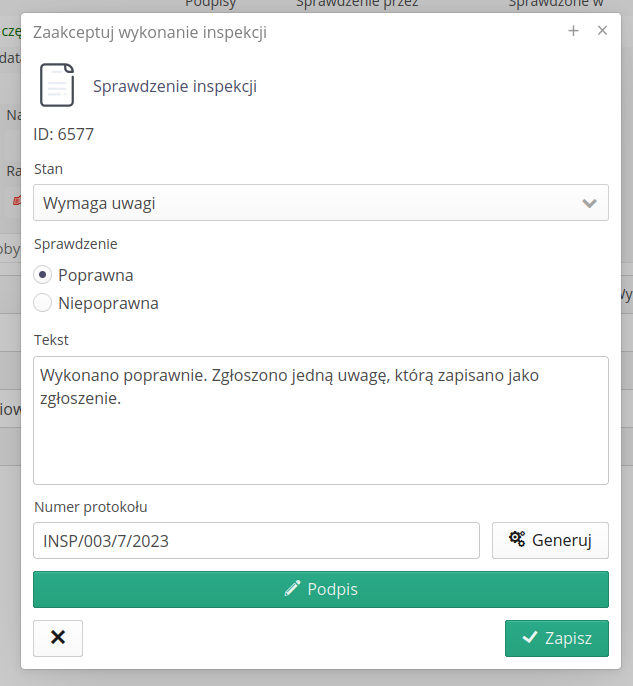
Task: Close the dialog using the header X icon
Action: pyautogui.click(x=602, y=31)
